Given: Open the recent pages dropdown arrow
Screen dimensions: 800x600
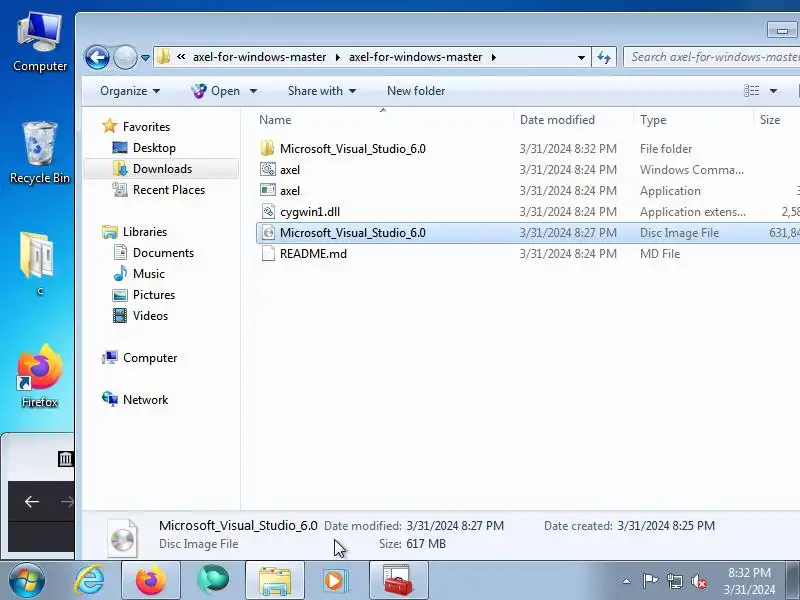Looking at the screenshot, I should click(x=145, y=58).
